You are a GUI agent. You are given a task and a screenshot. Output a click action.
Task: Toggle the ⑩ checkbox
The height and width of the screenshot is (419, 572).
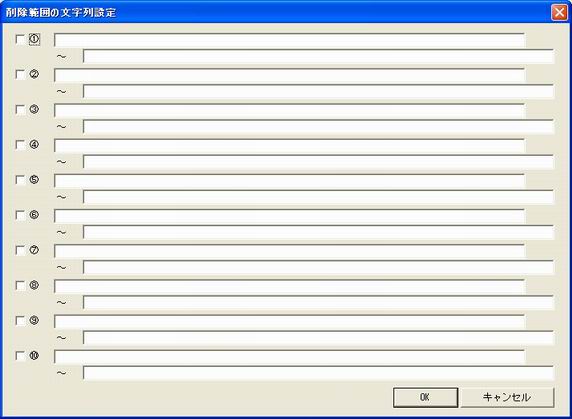20,356
